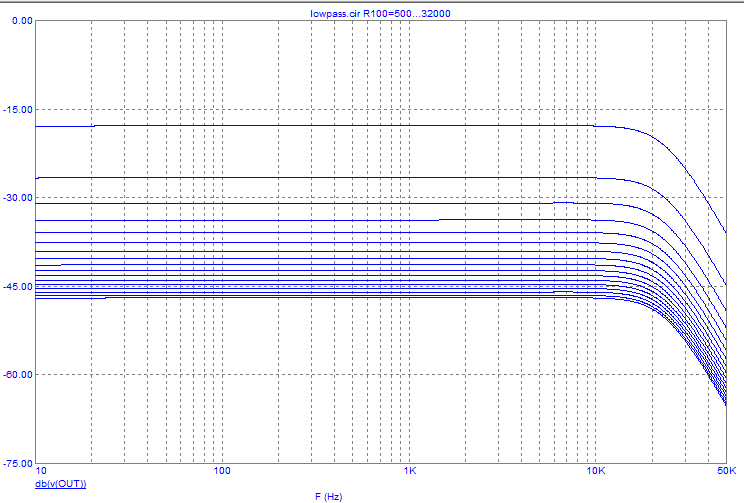The height and width of the screenshot is (503, 744).
Task: Click the 10K x-axis tick label
Action: pyautogui.click(x=596, y=472)
